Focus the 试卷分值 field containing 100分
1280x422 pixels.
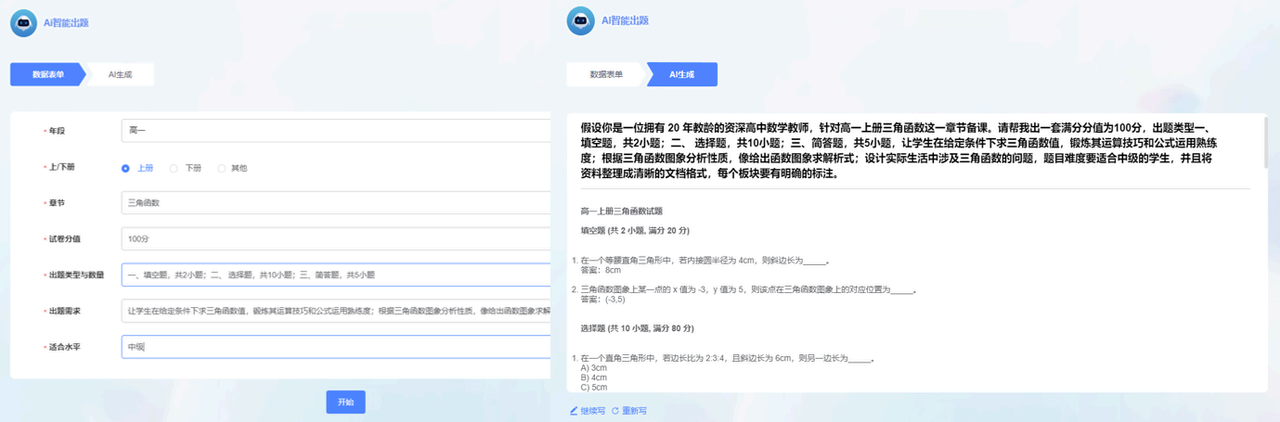point(335,239)
